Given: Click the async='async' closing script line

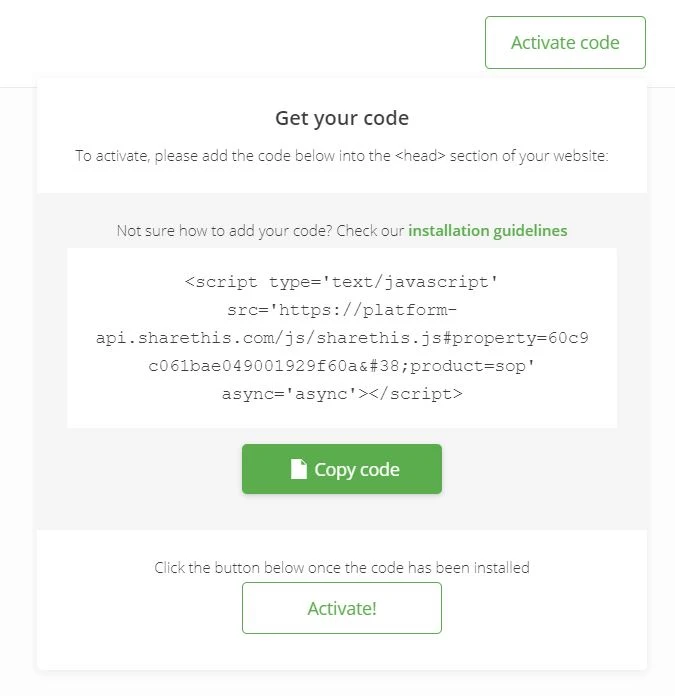Looking at the screenshot, I should (x=342, y=394).
